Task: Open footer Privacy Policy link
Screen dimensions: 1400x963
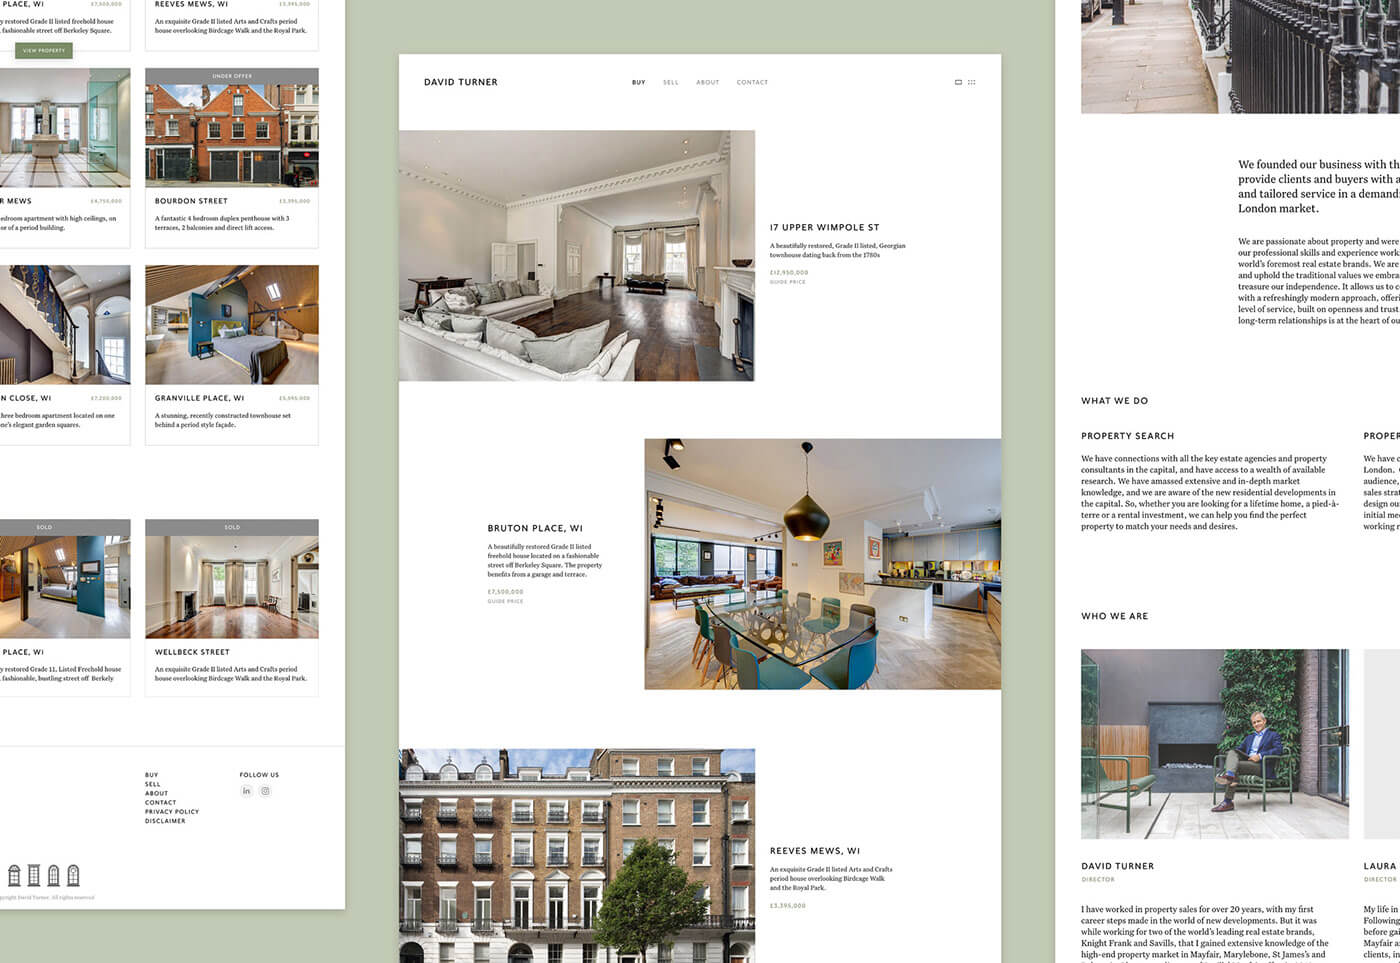Action: tap(172, 811)
